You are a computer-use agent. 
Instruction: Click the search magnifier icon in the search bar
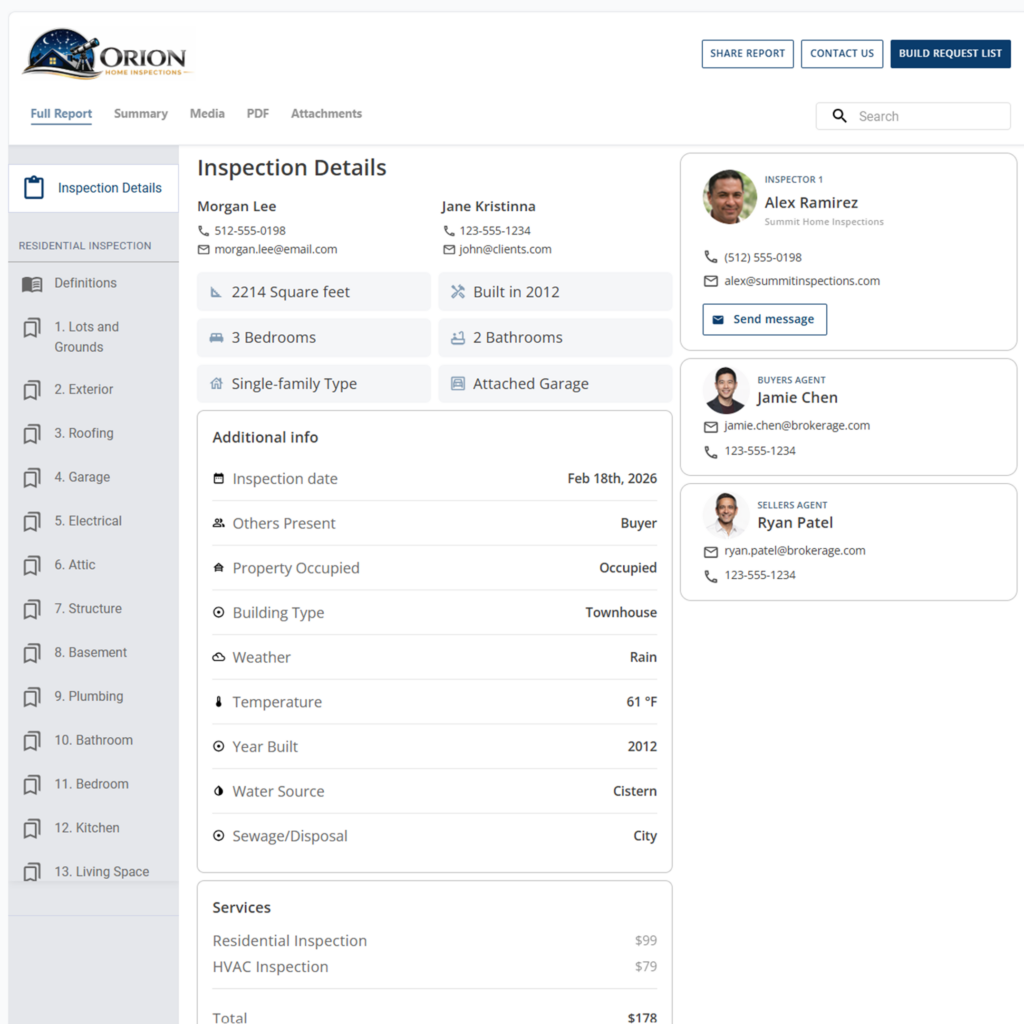[839, 116]
